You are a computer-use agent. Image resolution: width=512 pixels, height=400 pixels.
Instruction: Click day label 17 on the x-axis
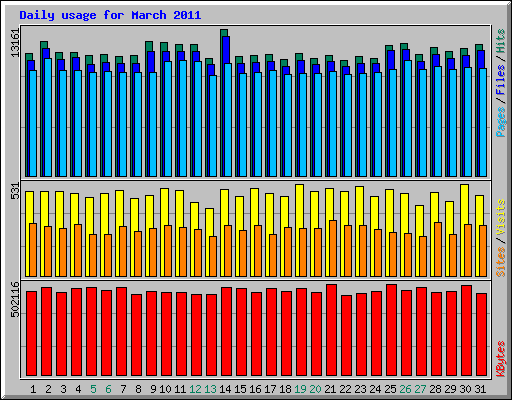[x=270, y=389]
